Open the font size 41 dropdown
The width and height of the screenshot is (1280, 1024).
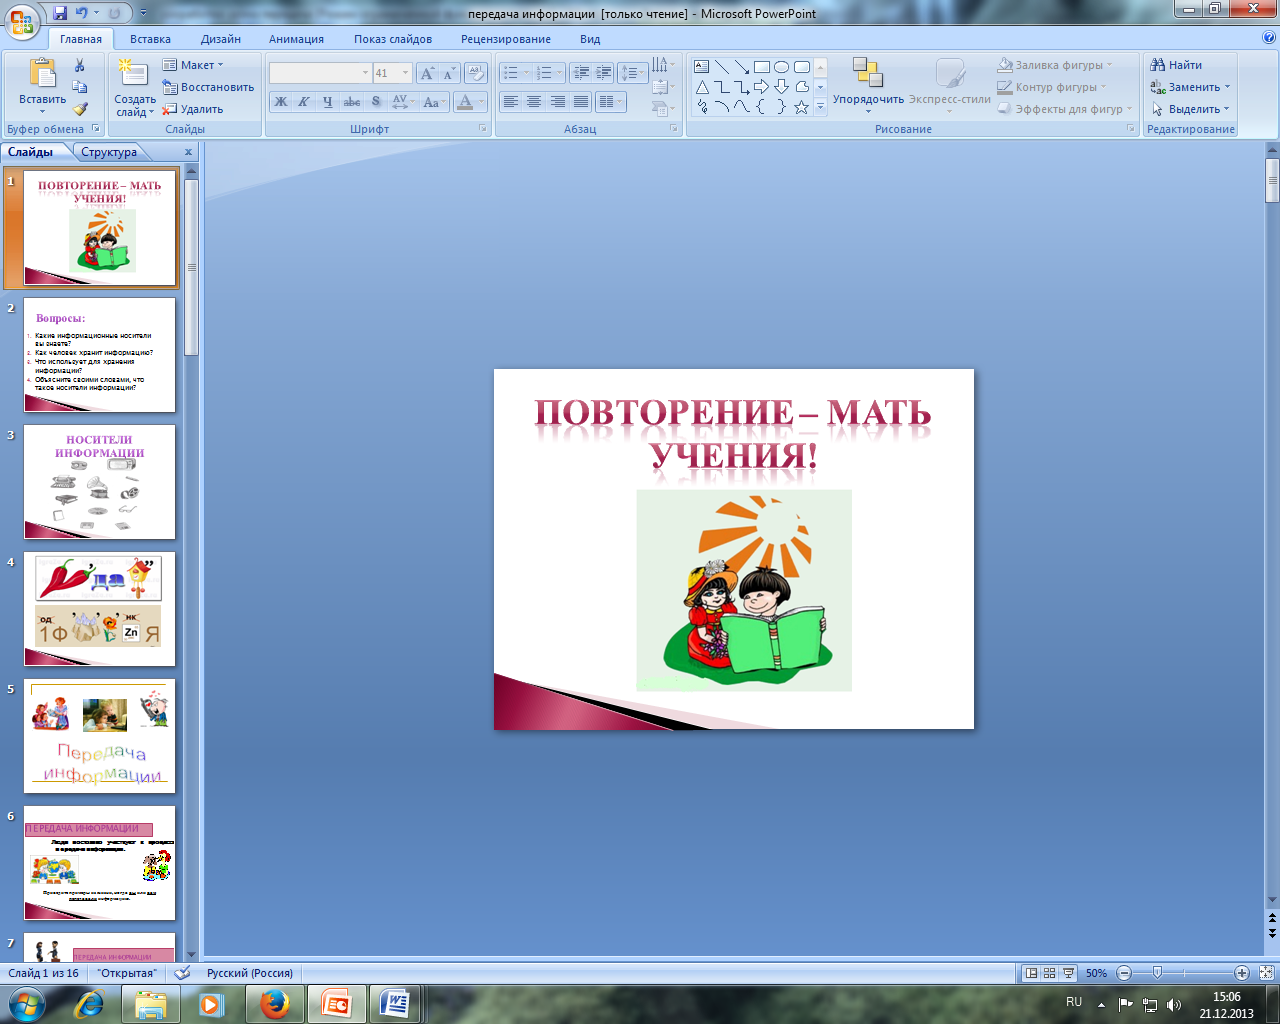(x=405, y=73)
